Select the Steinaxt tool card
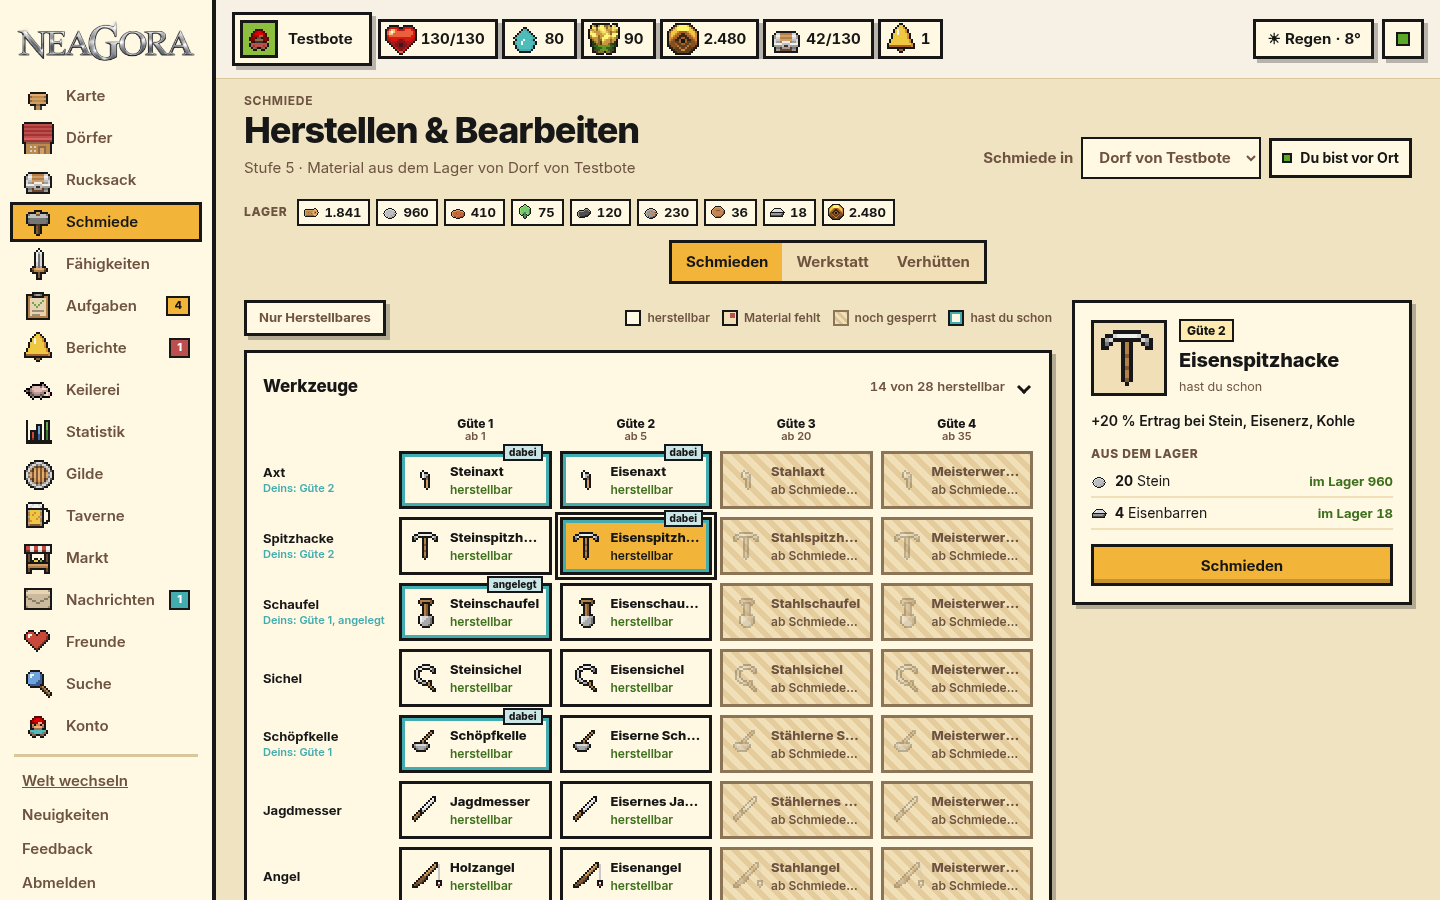 (x=475, y=480)
